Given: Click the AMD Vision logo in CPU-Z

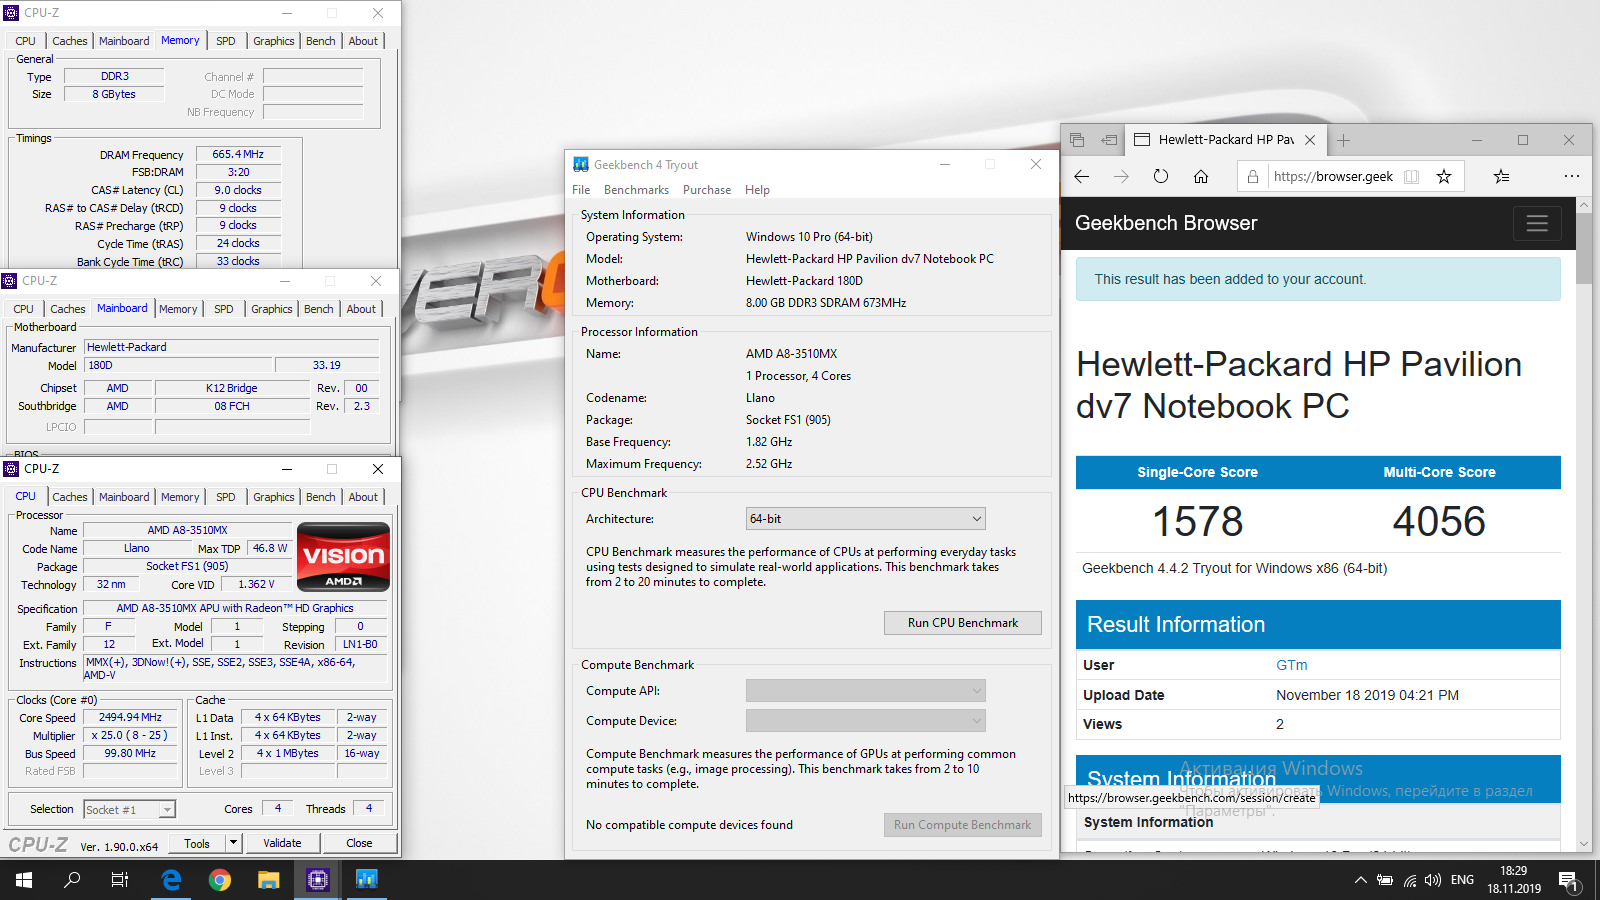Looking at the screenshot, I should tap(343, 557).
